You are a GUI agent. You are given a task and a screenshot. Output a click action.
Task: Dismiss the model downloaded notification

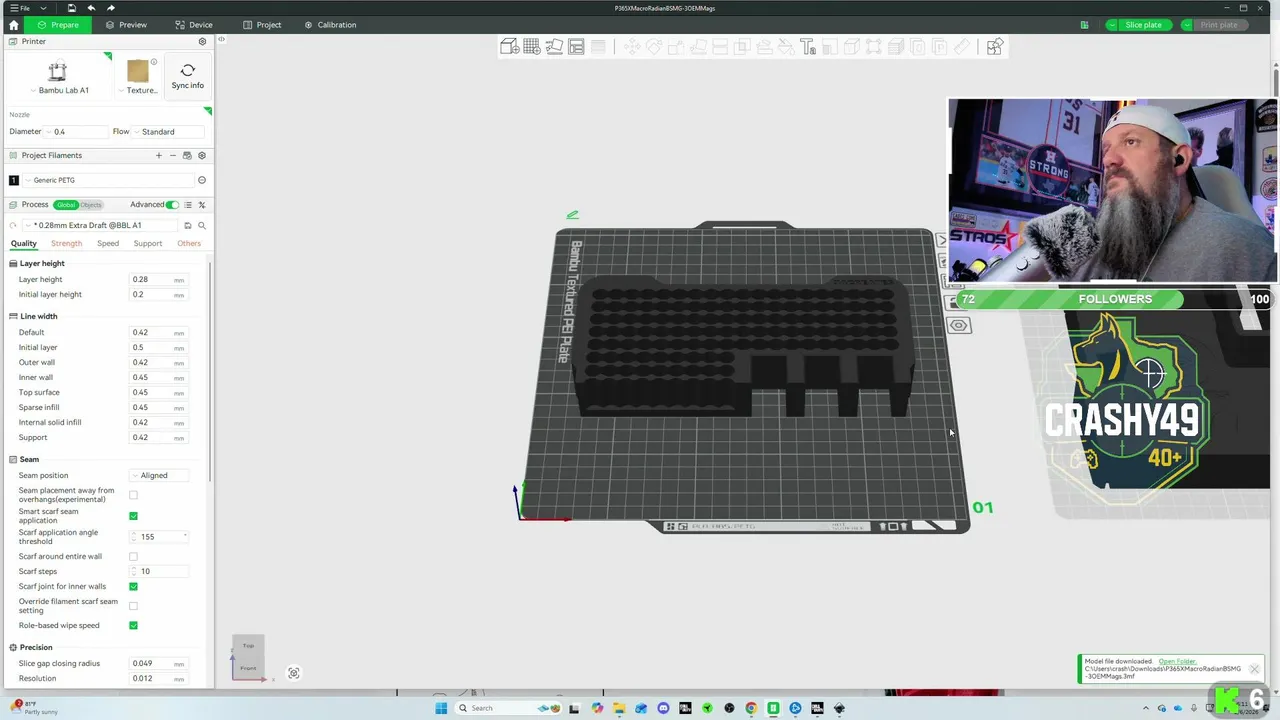point(1254,668)
